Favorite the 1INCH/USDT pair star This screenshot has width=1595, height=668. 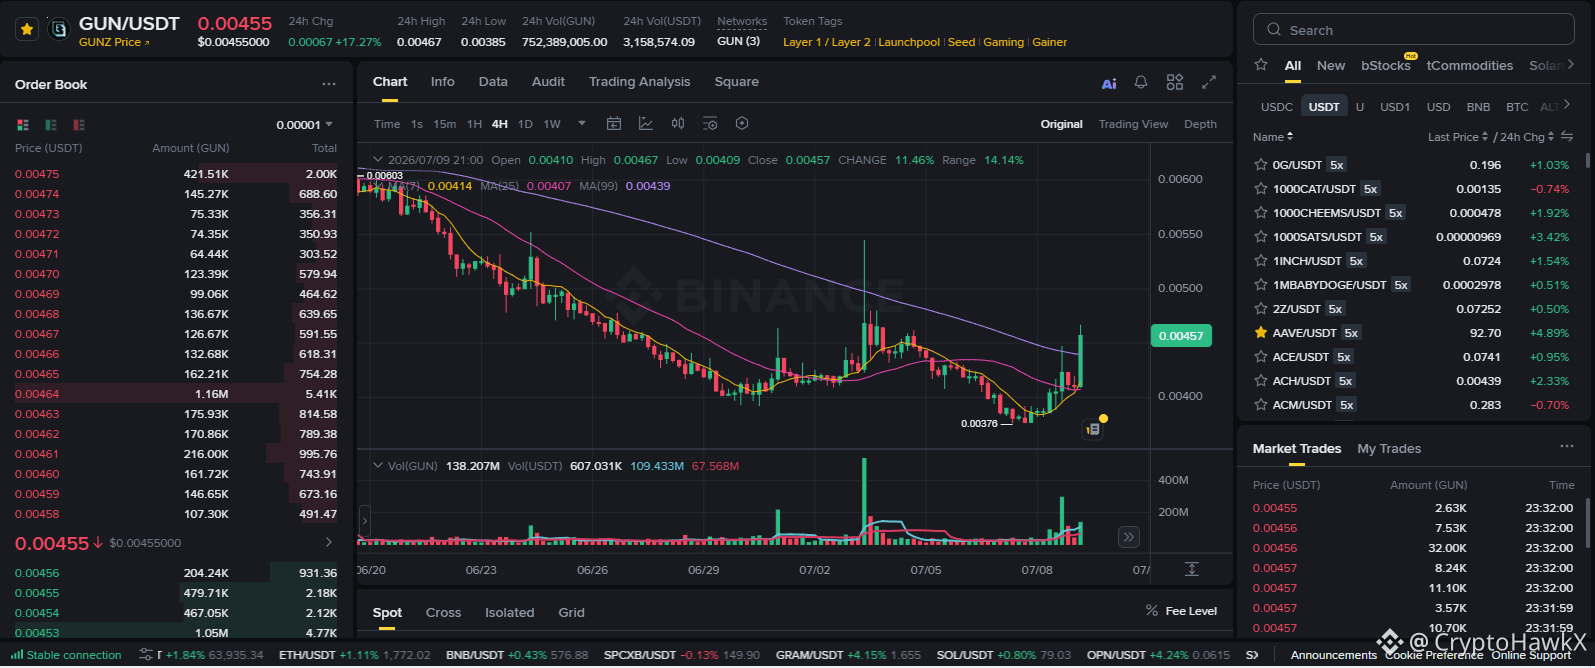pyautogui.click(x=1261, y=261)
